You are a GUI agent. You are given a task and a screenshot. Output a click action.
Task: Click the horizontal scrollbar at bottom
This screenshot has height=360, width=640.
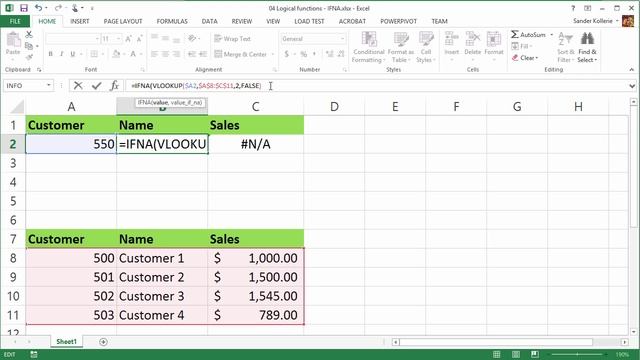click(x=496, y=342)
